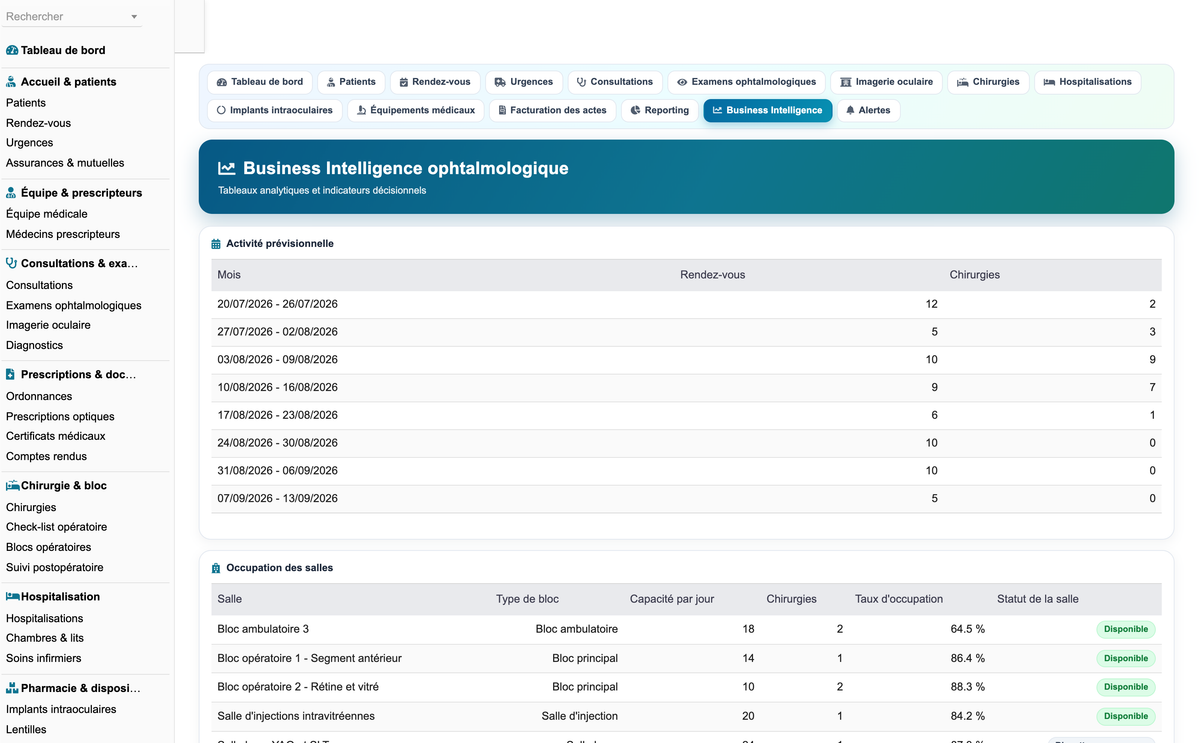This screenshot has width=1200, height=743.
Task: Click Bloc ambulatoire 3 room name
Action: click(263, 629)
